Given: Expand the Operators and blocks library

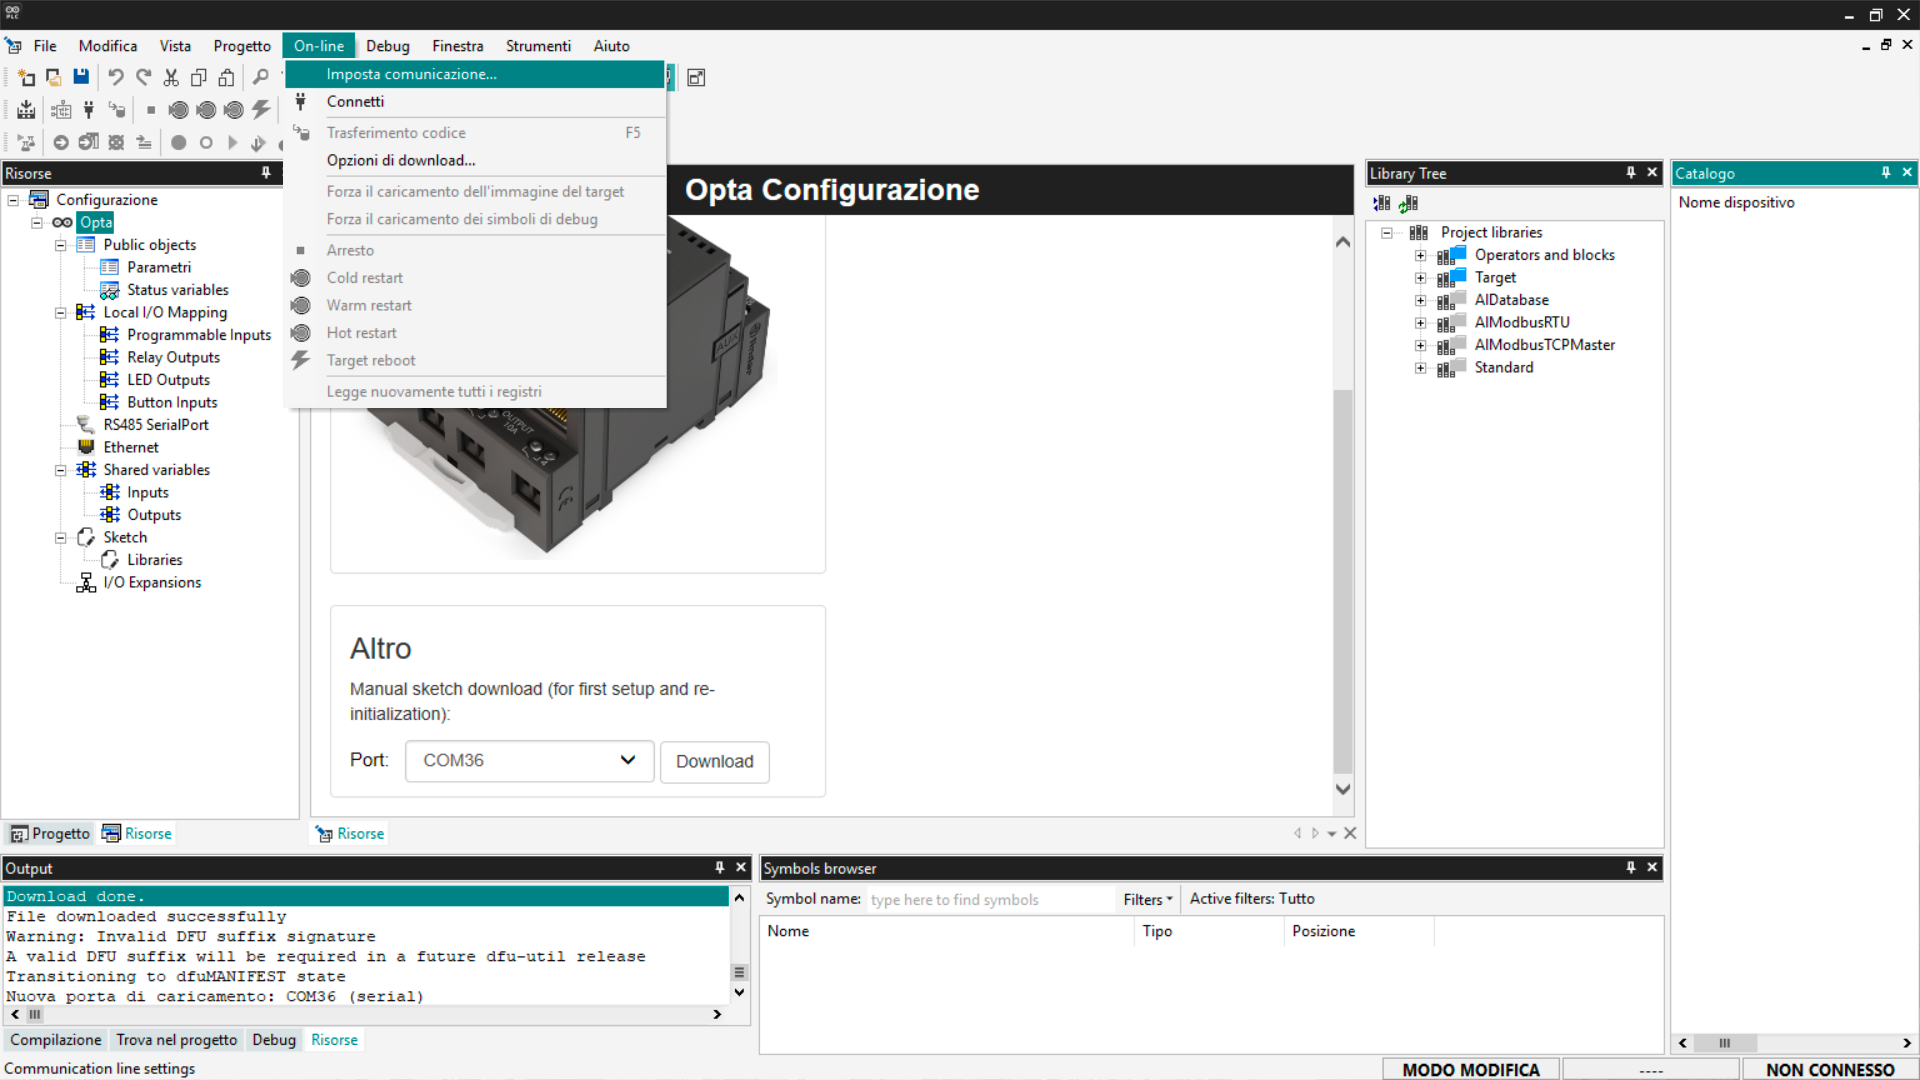Looking at the screenshot, I should [1420, 255].
